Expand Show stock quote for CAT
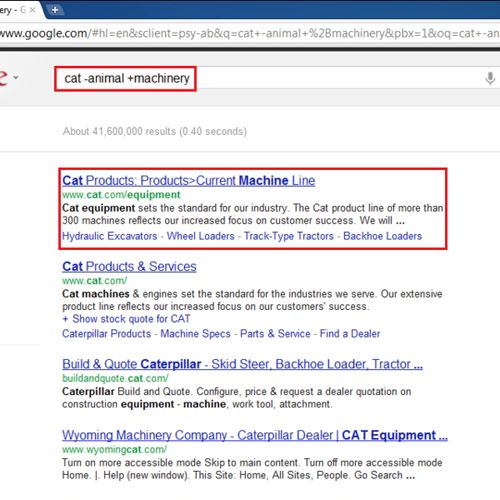 tap(126, 319)
